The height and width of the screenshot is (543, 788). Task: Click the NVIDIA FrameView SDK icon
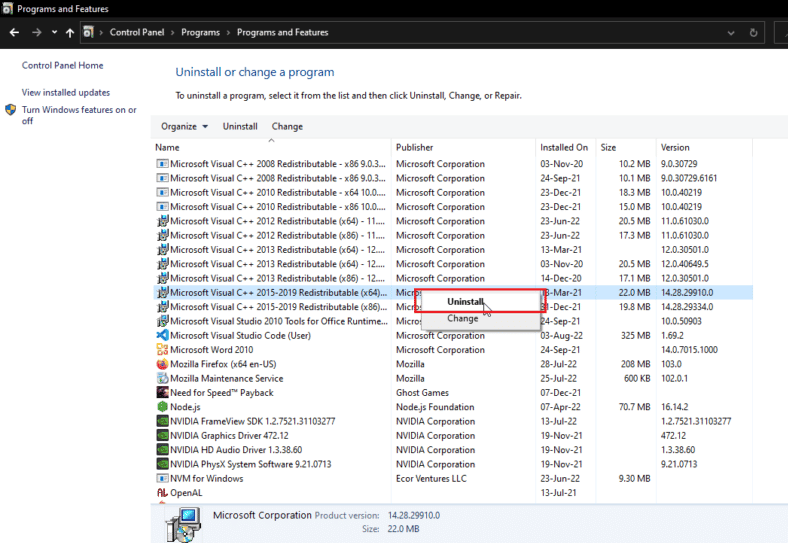pos(162,421)
